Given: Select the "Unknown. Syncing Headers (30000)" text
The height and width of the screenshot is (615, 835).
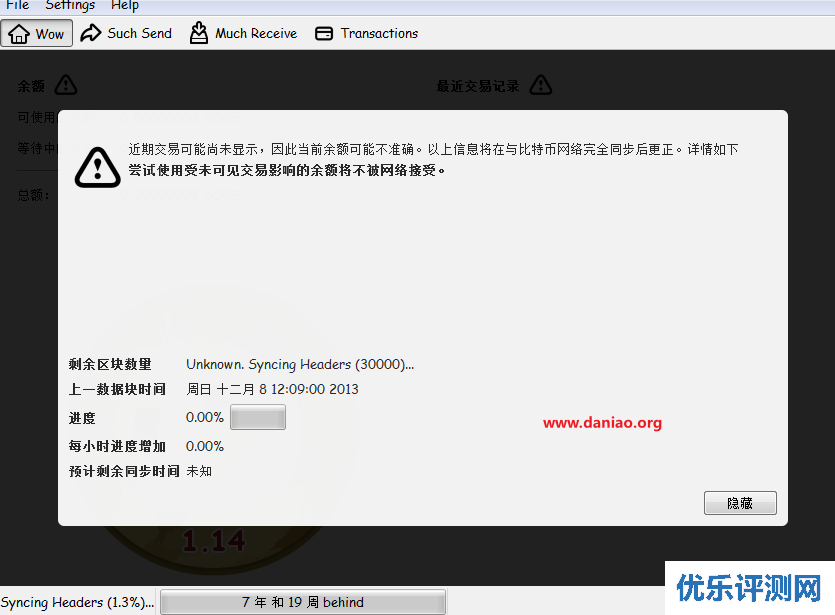Looking at the screenshot, I should [x=300, y=364].
